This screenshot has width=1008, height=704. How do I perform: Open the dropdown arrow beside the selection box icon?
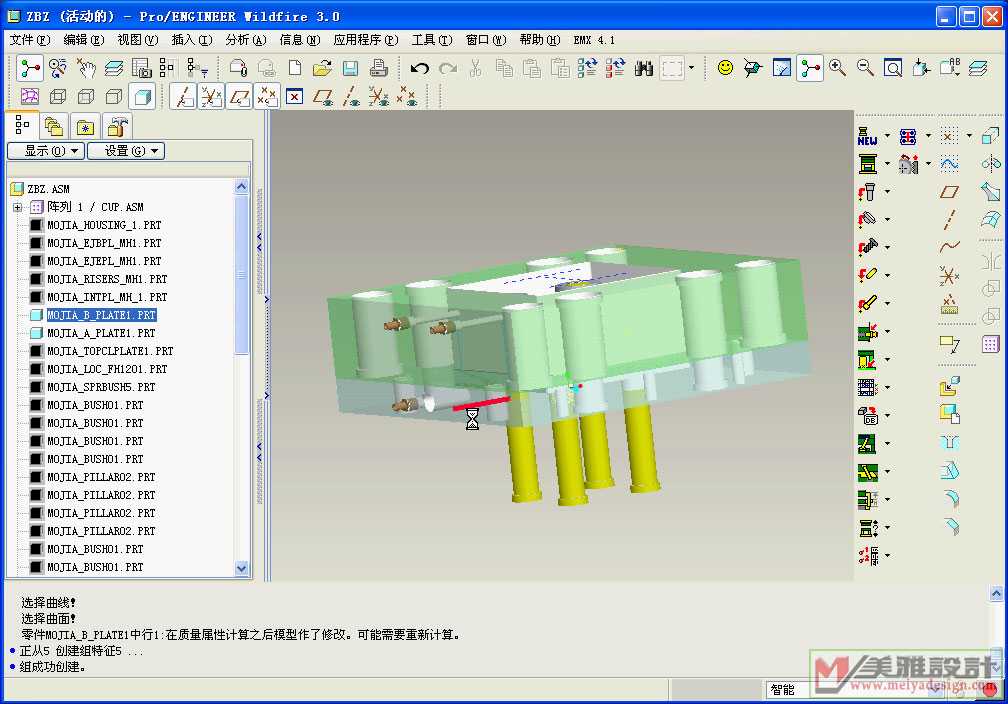(x=691, y=68)
